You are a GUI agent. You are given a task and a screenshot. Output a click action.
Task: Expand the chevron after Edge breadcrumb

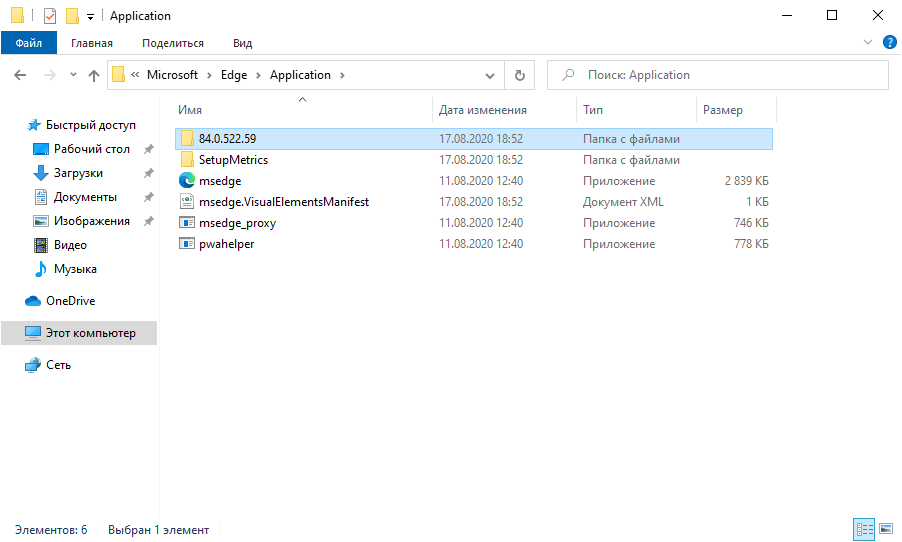pyautogui.click(x=258, y=75)
